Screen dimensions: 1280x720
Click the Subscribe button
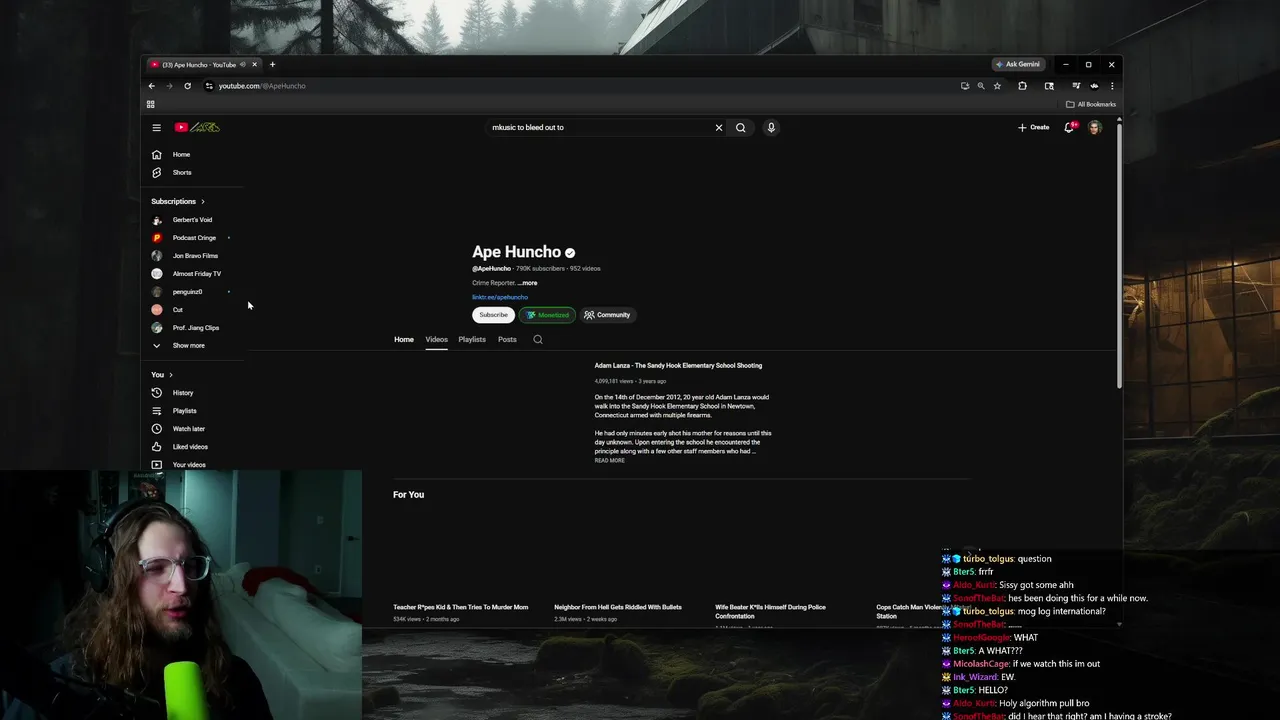[x=493, y=315]
